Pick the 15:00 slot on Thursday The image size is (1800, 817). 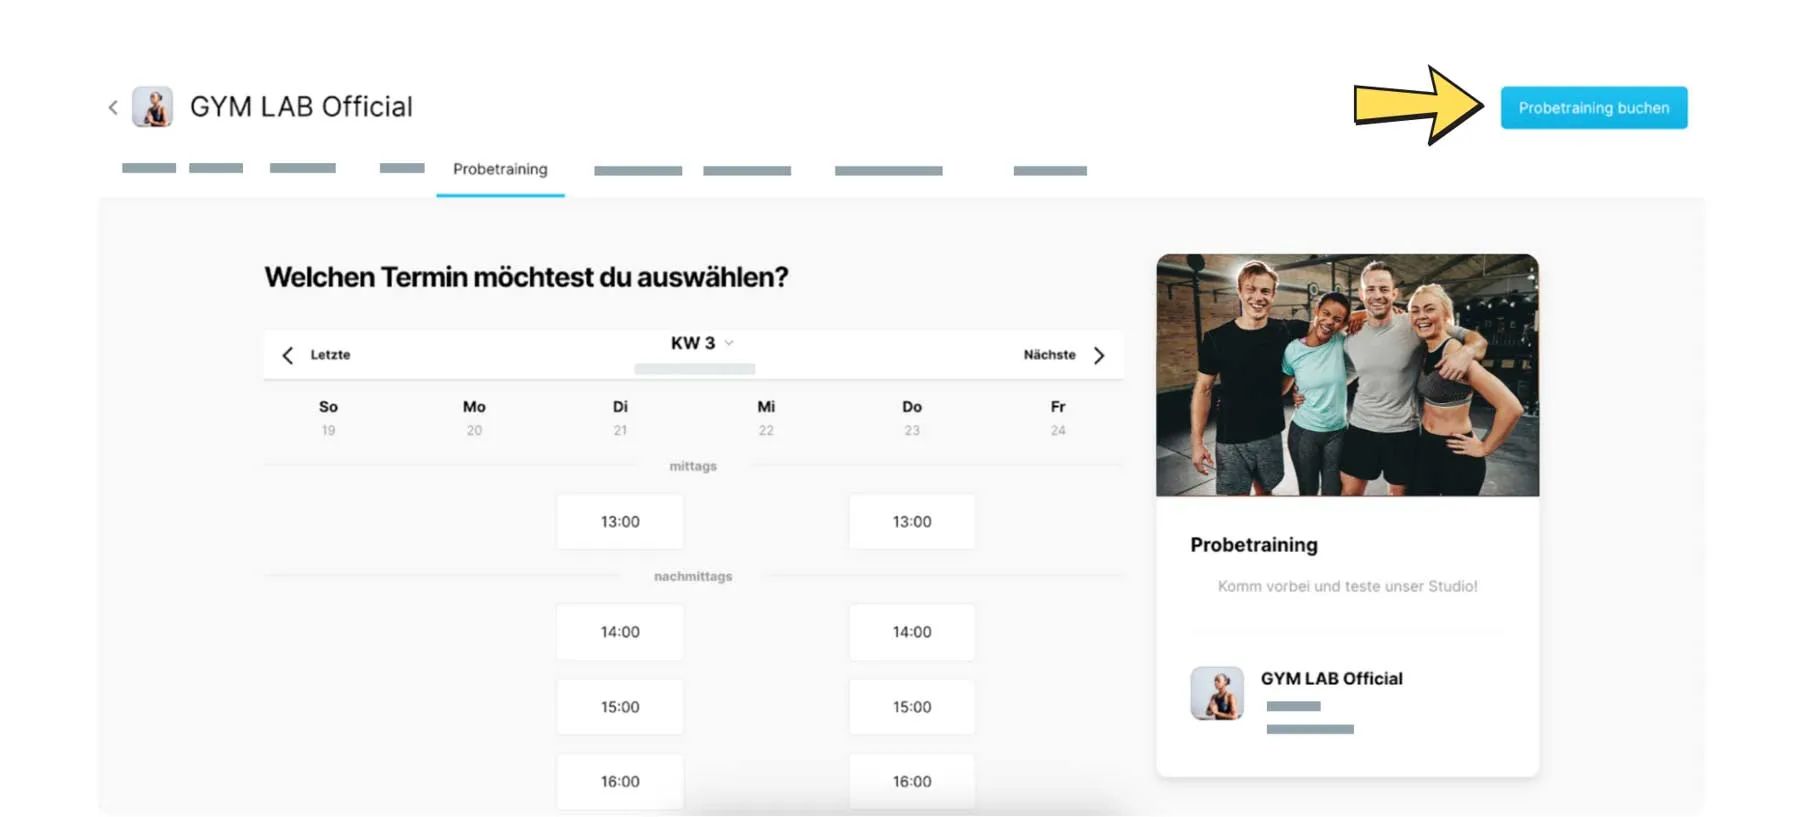(911, 707)
